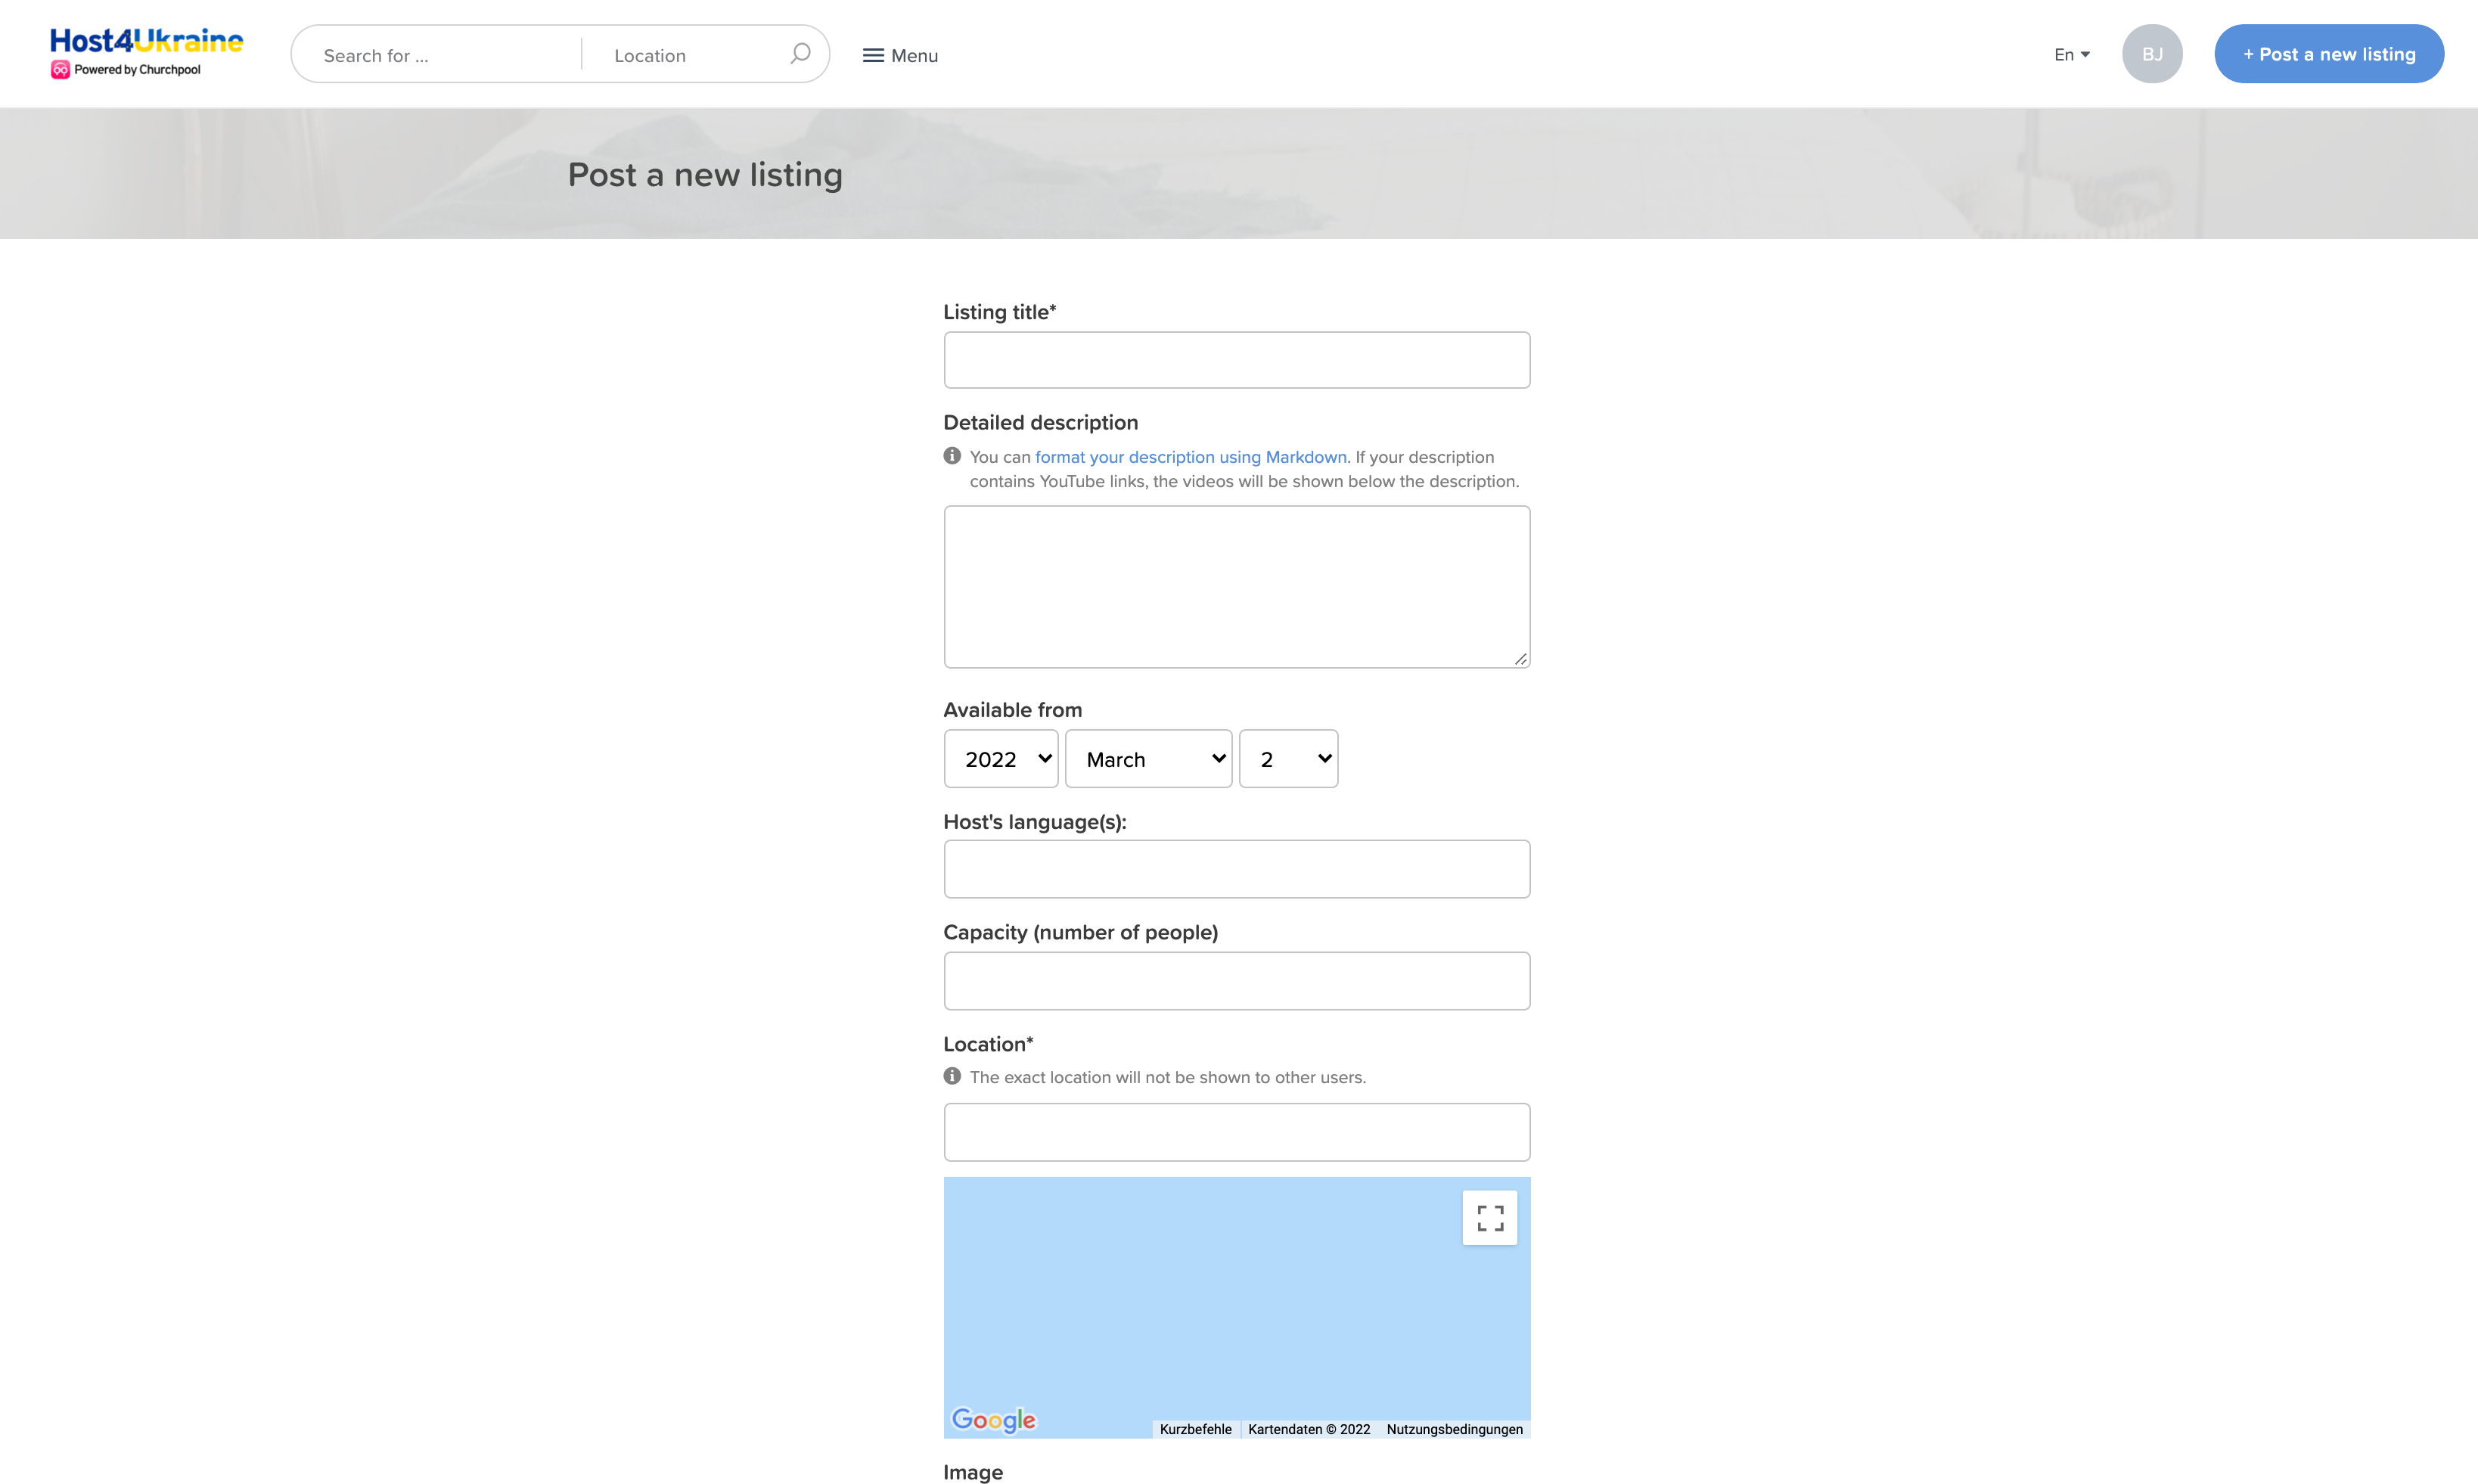Click info icon beside location note
The width and height of the screenshot is (2478, 1484).
[x=952, y=1076]
